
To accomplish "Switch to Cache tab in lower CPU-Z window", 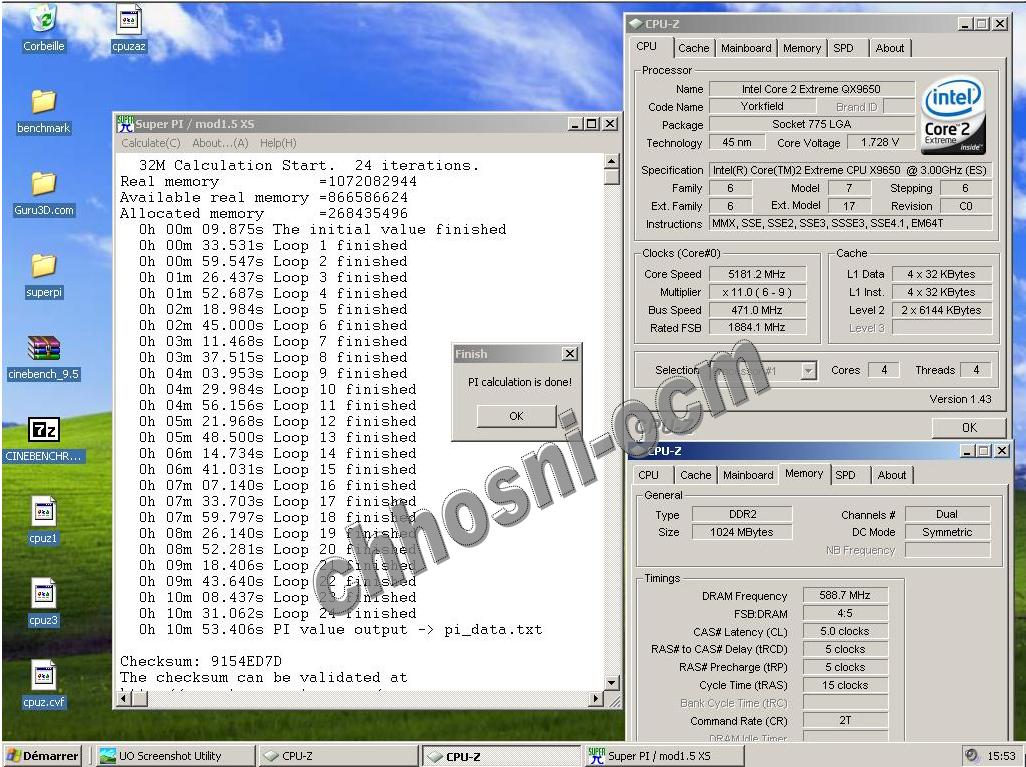I will coord(696,474).
